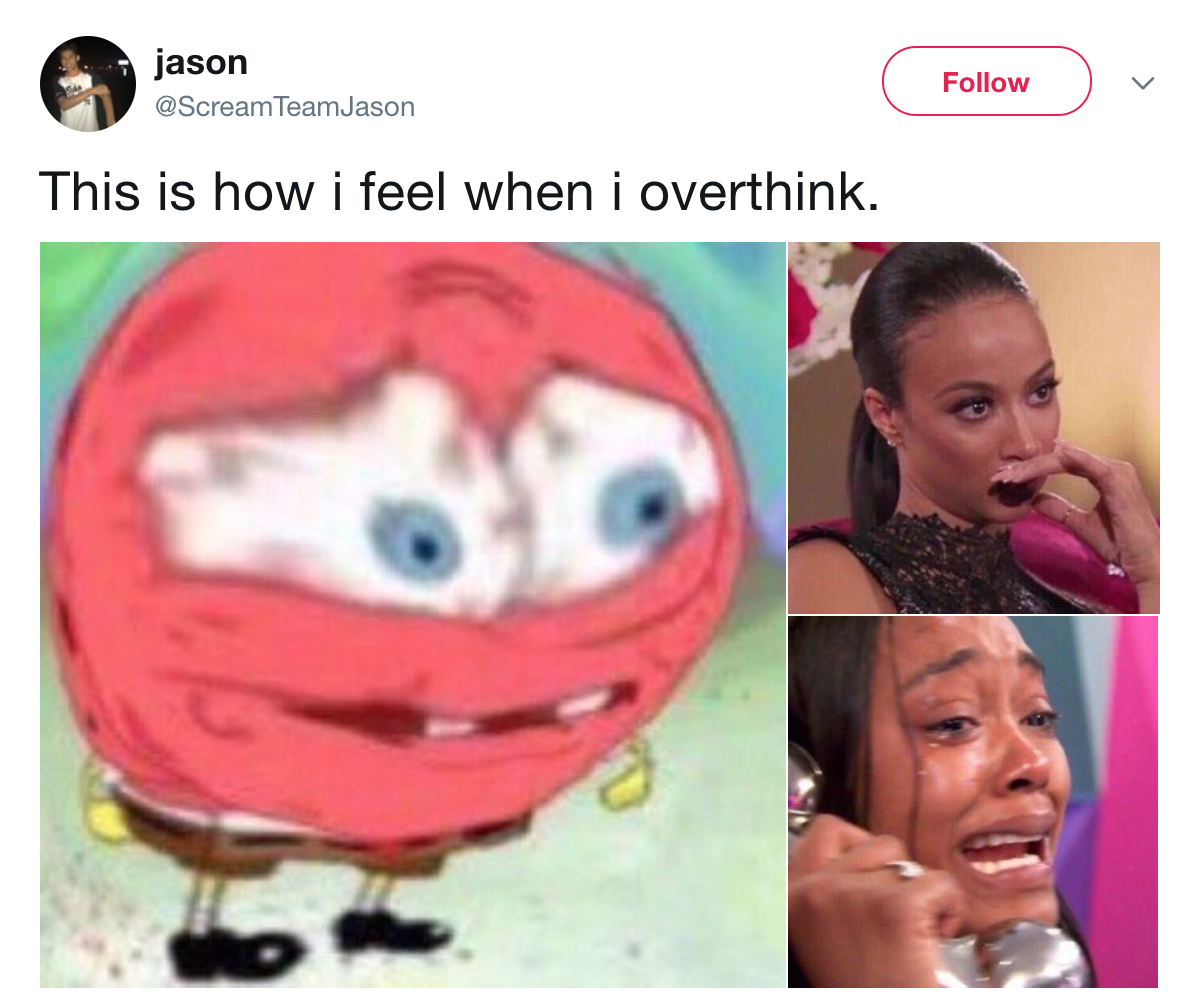The image size is (1190, 1008).
Task: Expand the tweet options chevron
Action: [x=1142, y=82]
